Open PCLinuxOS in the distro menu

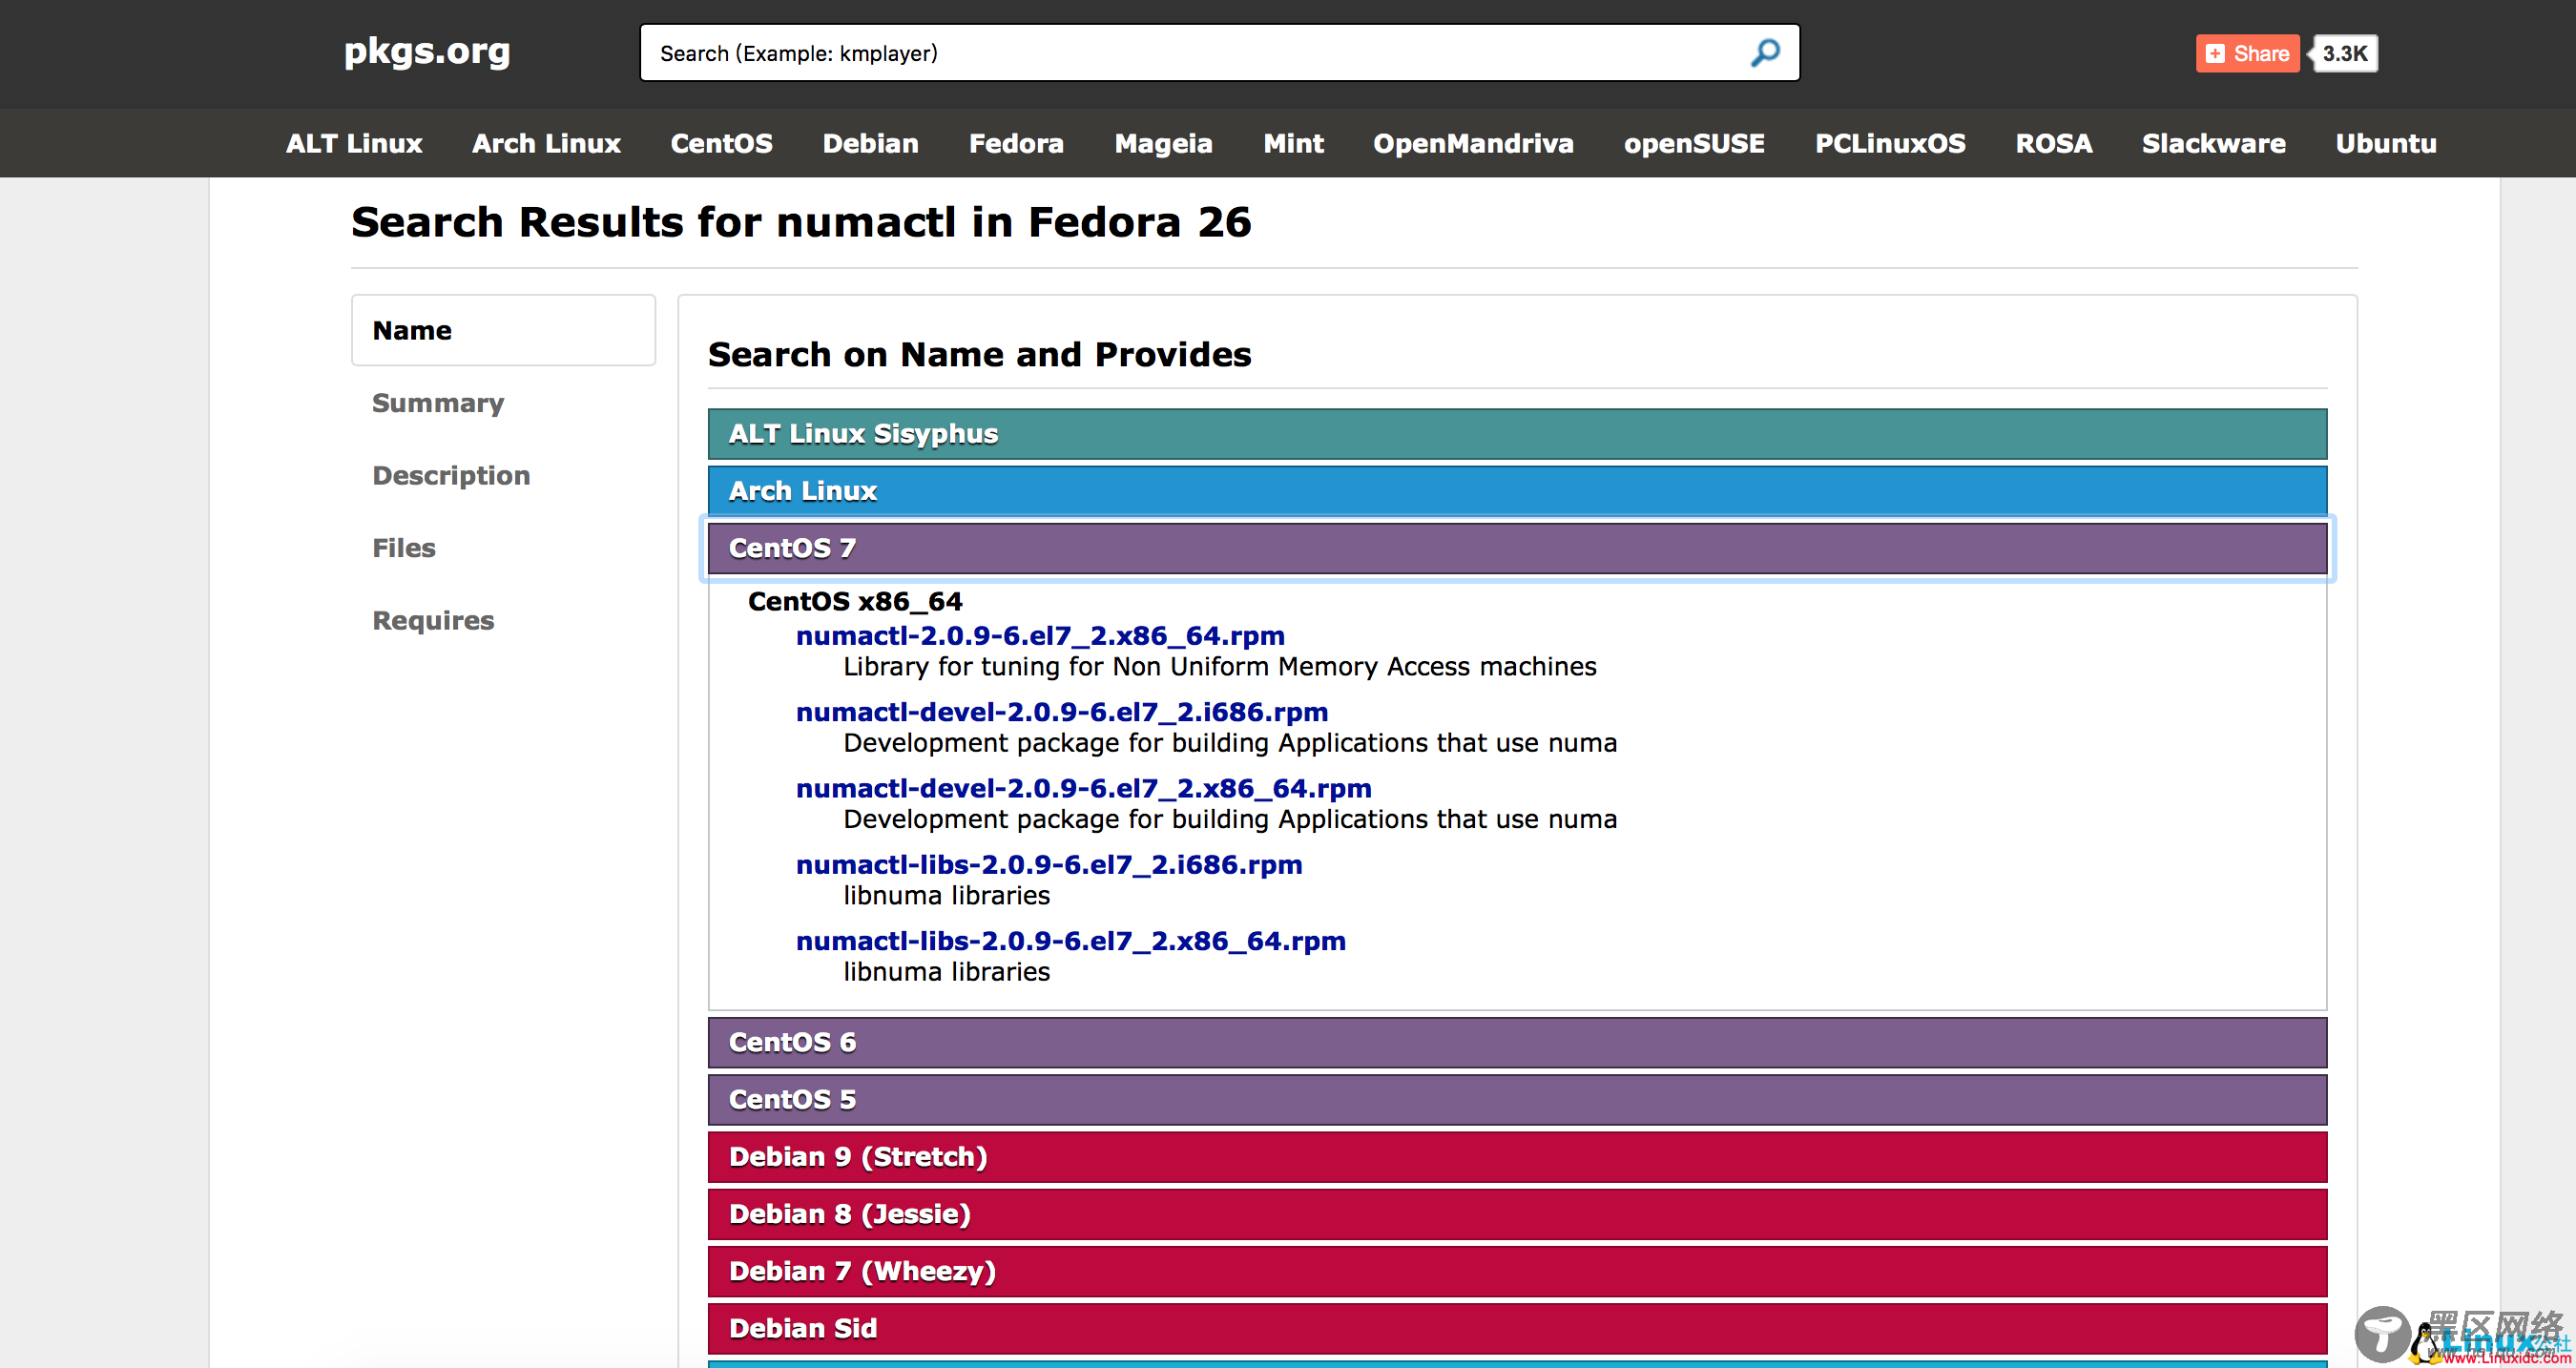[x=1890, y=143]
